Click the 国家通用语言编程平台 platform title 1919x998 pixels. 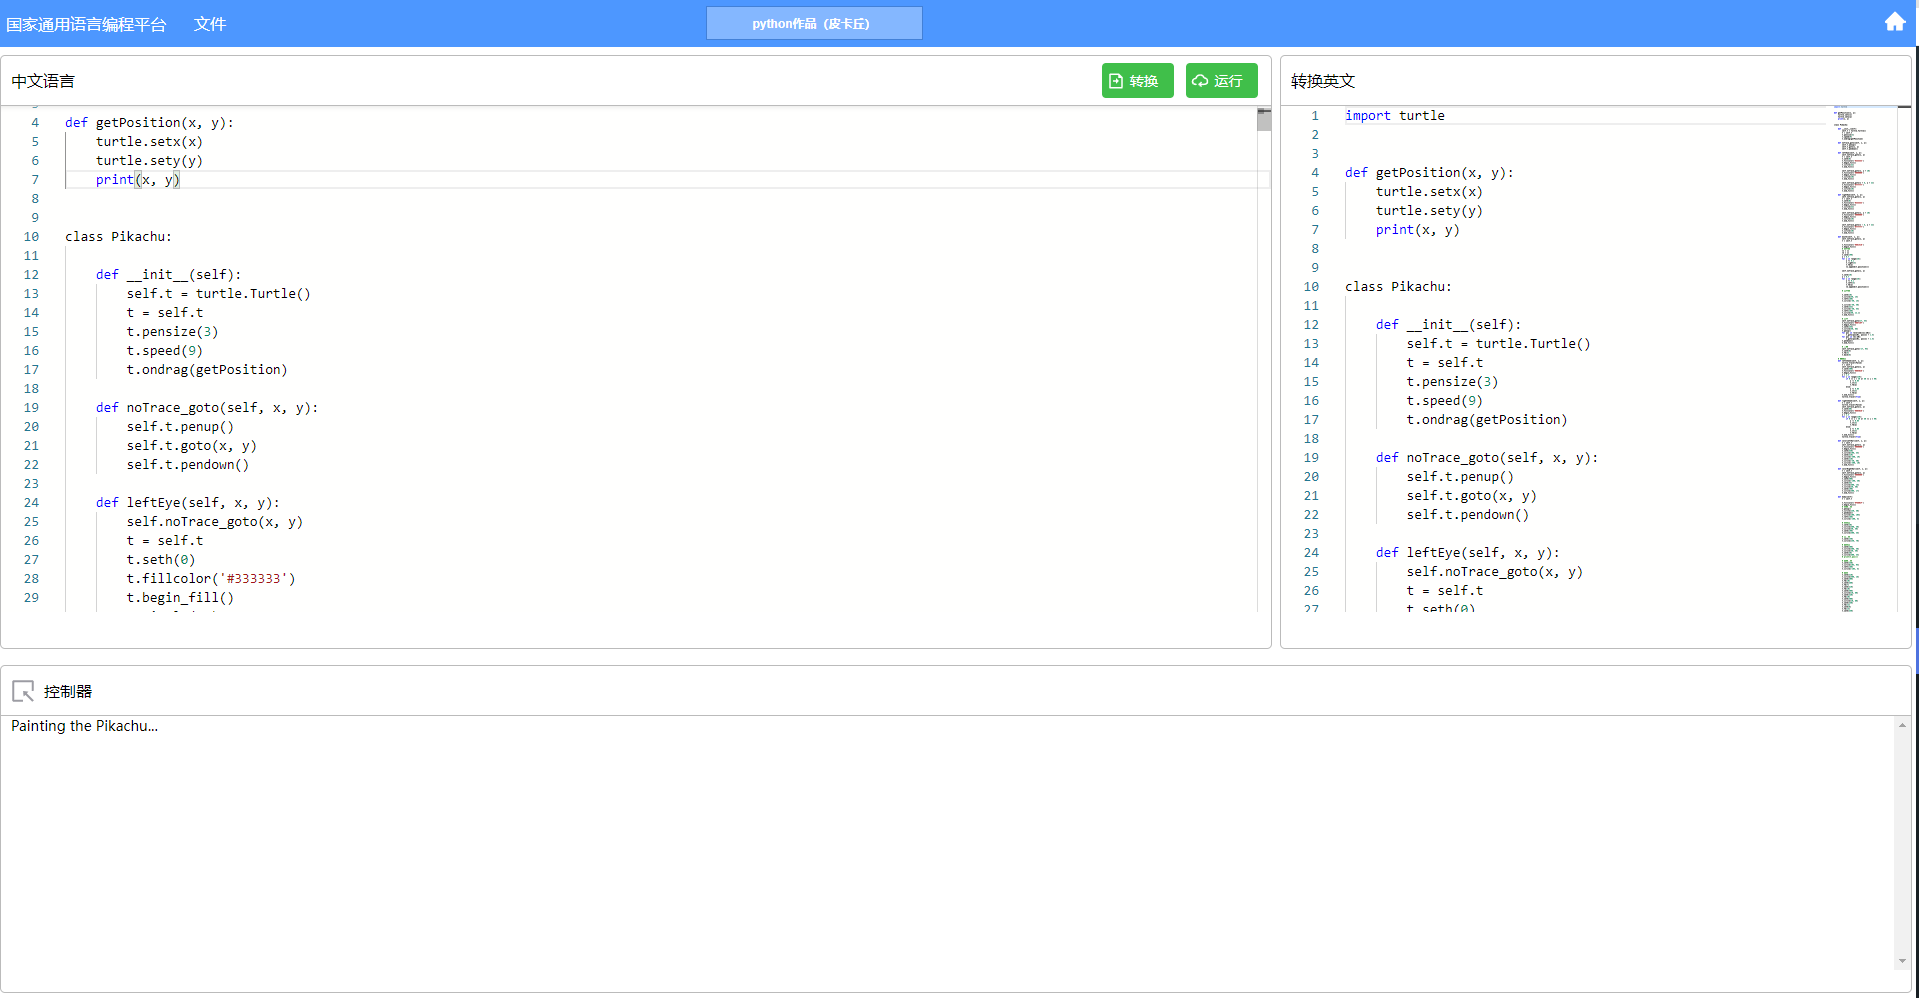pyautogui.click(x=87, y=24)
